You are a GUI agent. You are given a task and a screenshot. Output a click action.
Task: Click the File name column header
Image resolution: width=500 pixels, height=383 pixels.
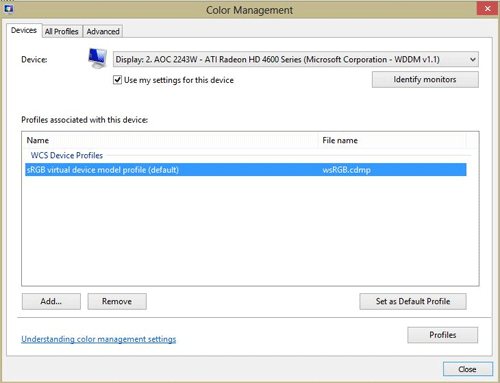392,140
